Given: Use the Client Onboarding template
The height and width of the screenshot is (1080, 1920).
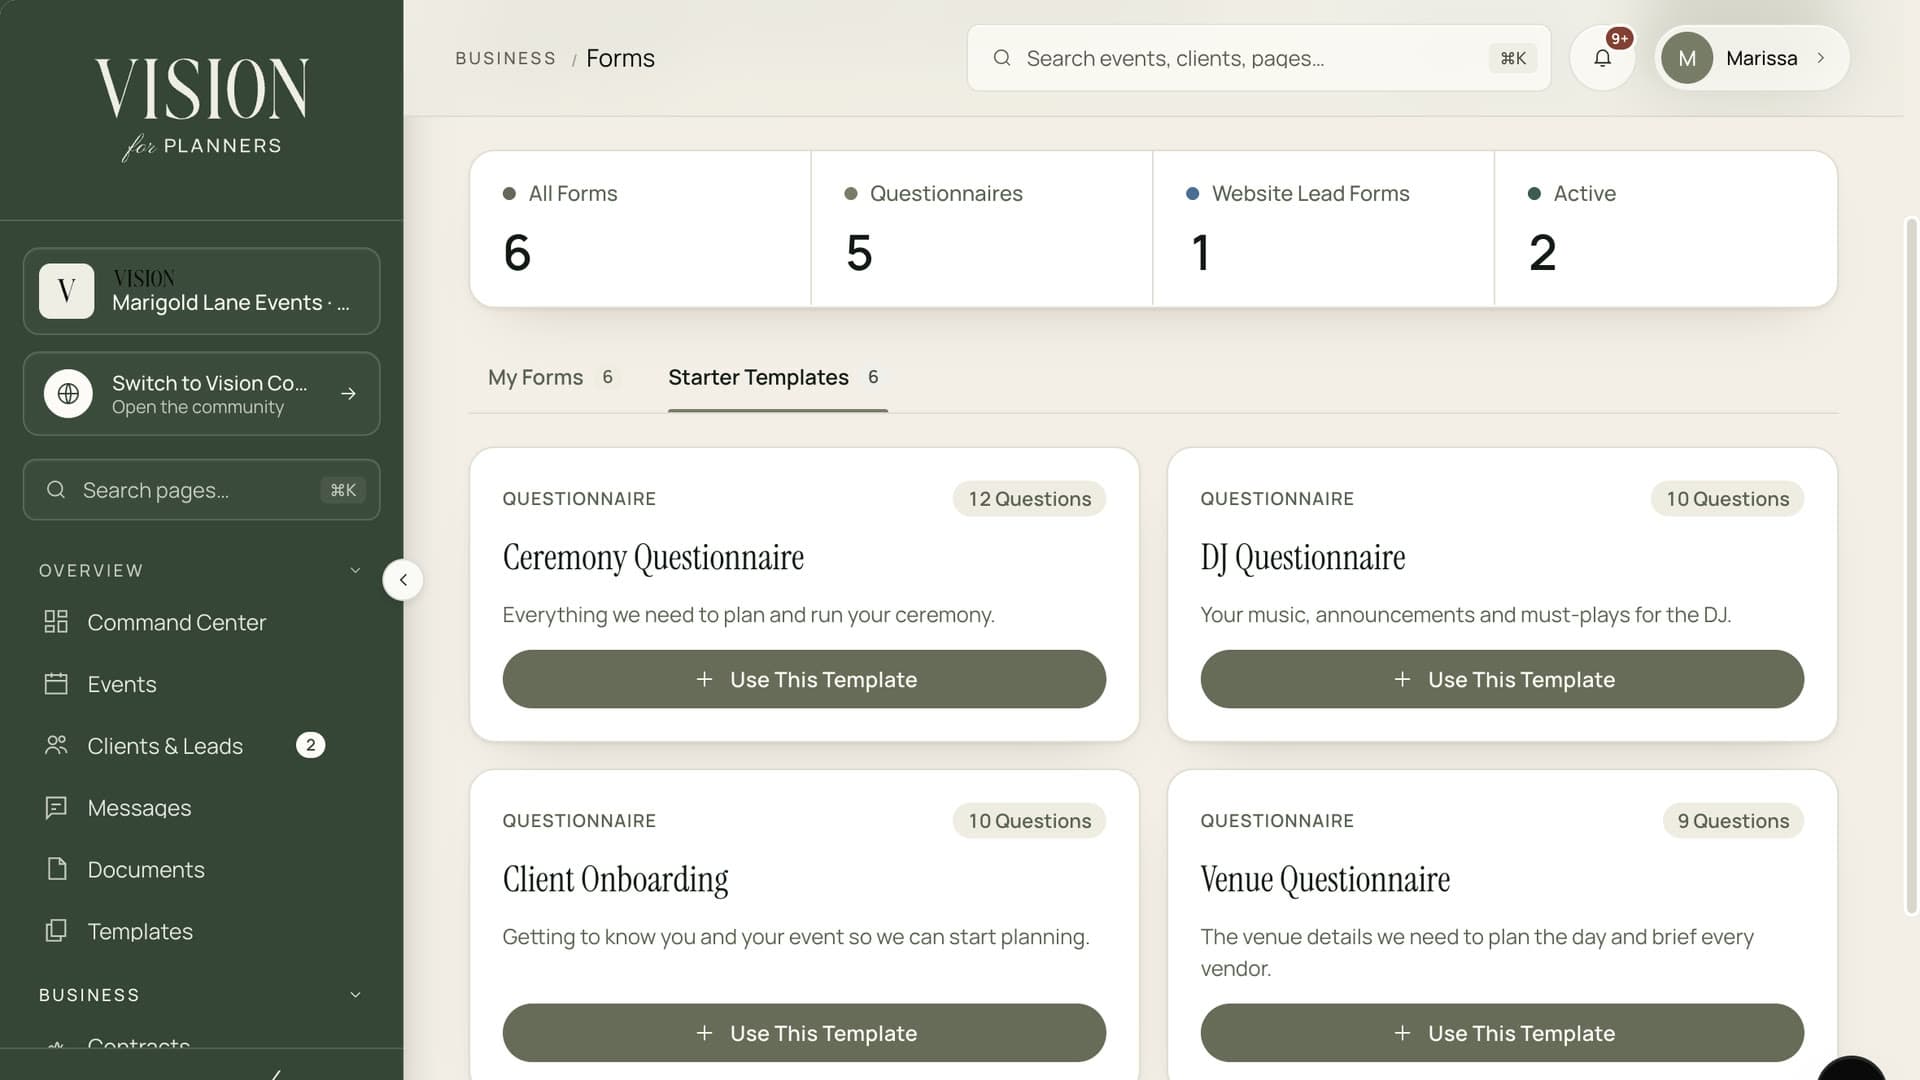Looking at the screenshot, I should click(804, 1033).
